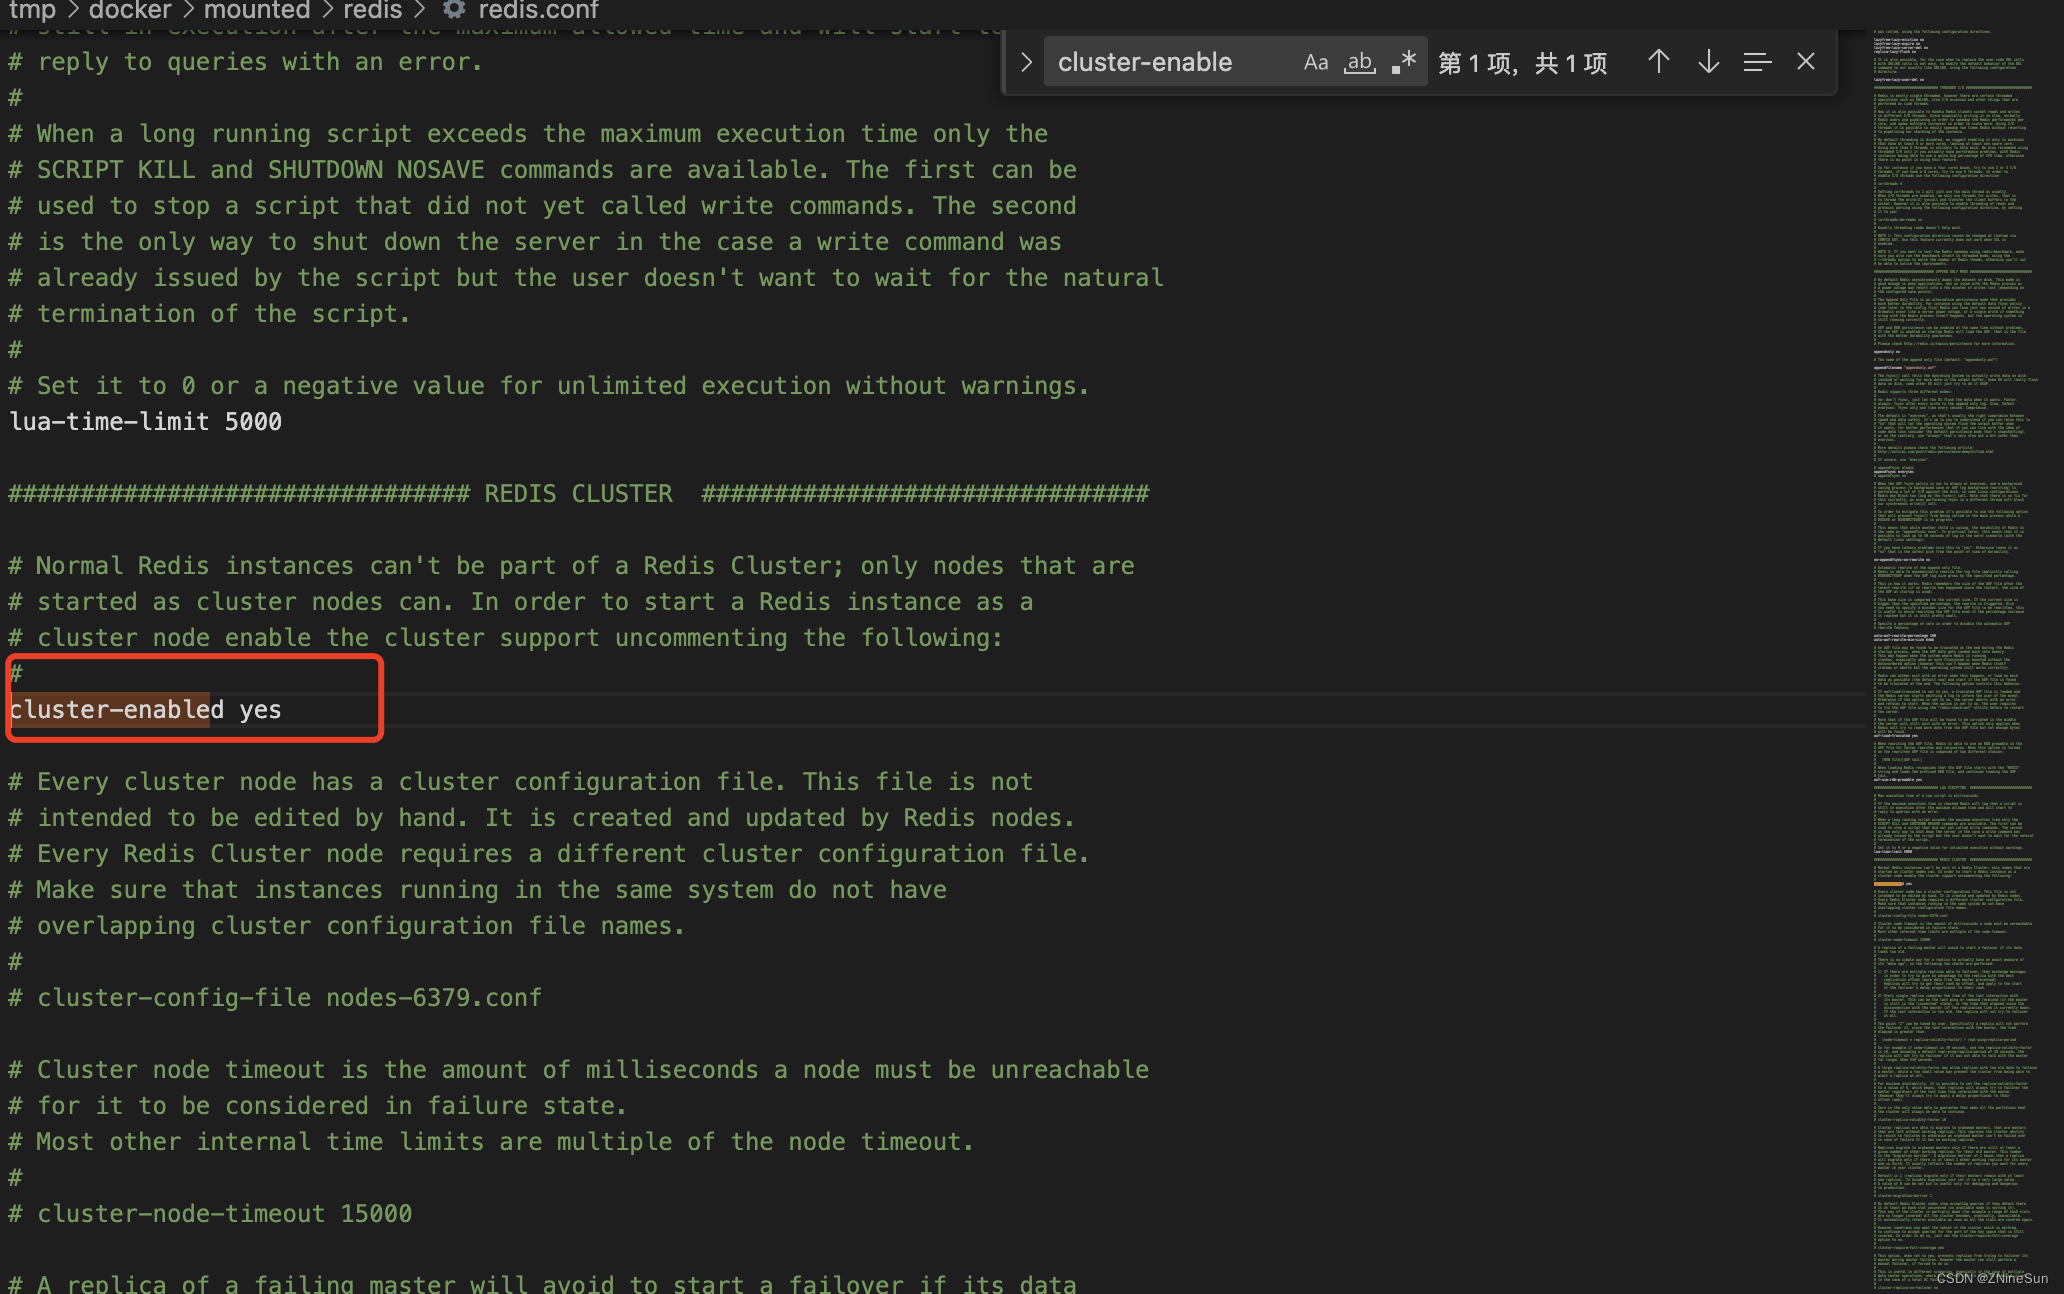
Task: Select the redis folder breadcrumb
Action: (372, 11)
